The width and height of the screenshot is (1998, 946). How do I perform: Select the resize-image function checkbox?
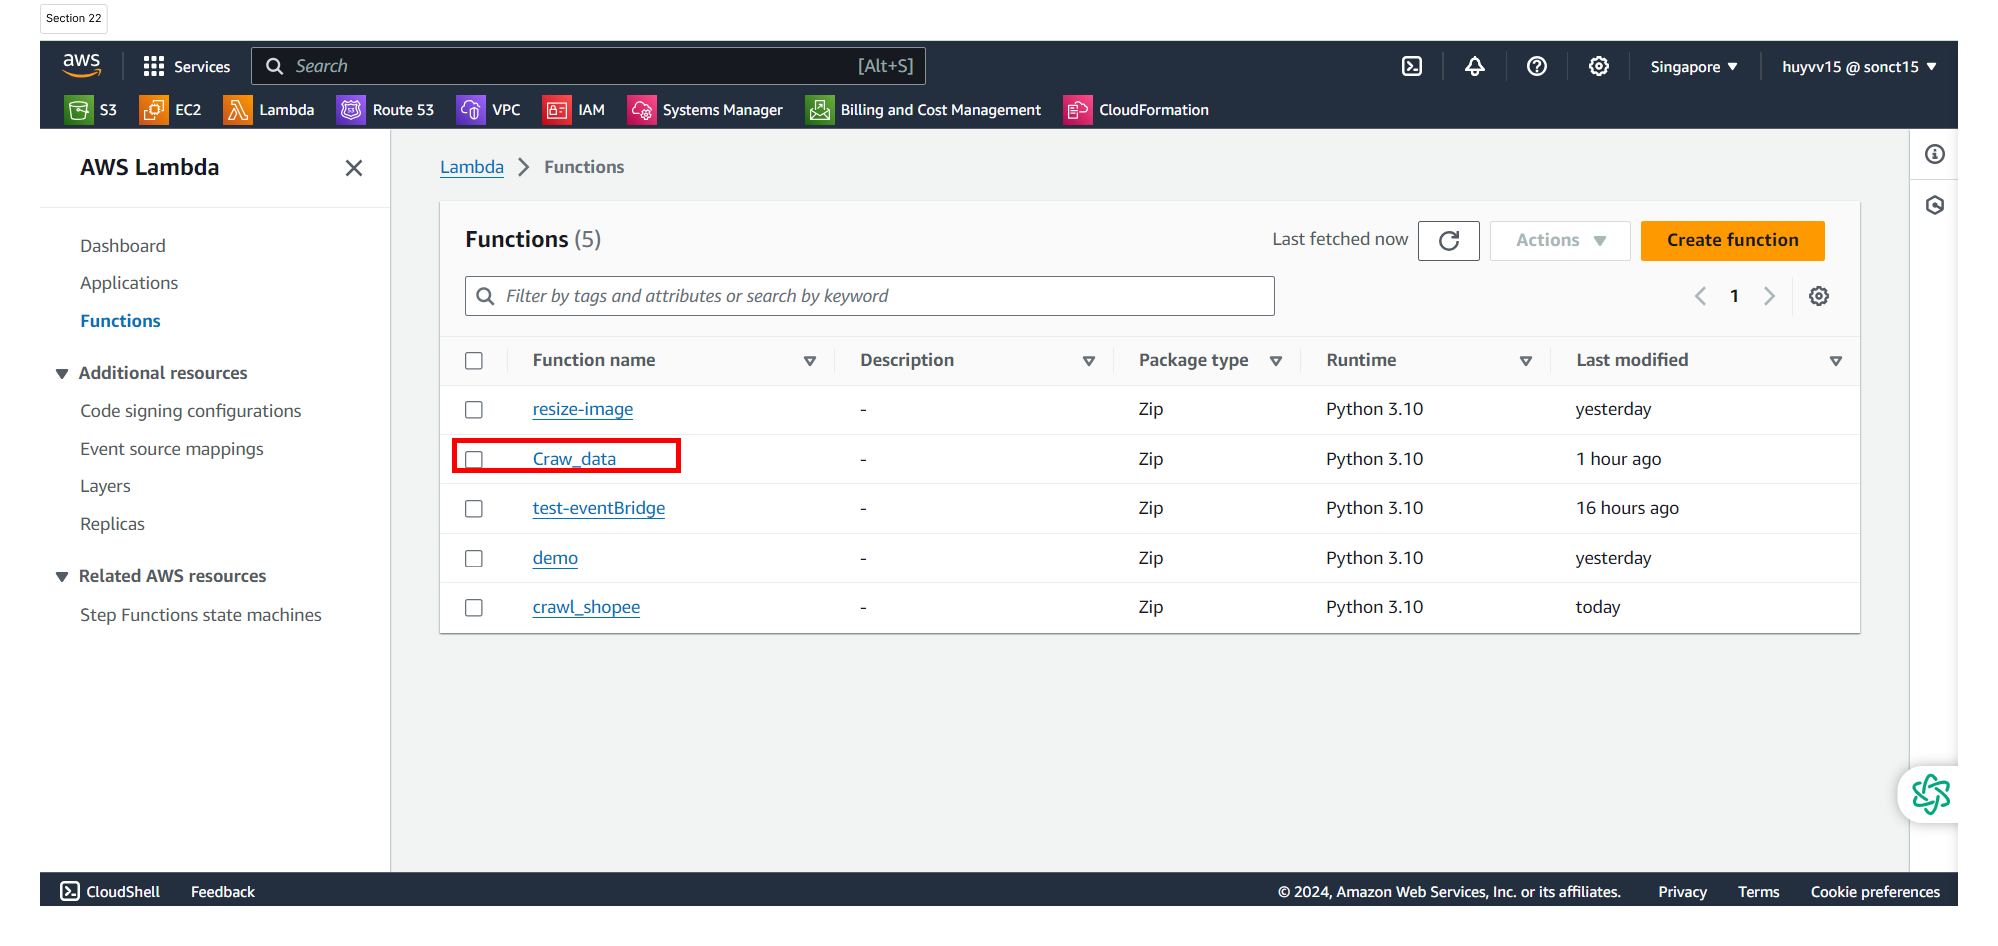pos(474,410)
